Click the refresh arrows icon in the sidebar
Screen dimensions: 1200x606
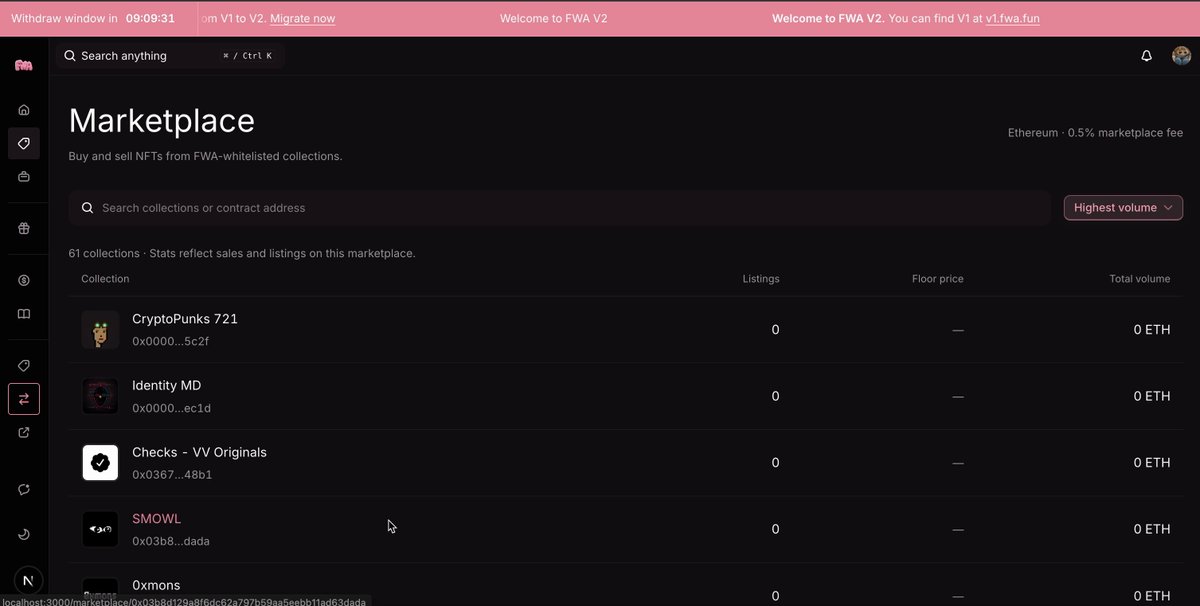point(24,489)
